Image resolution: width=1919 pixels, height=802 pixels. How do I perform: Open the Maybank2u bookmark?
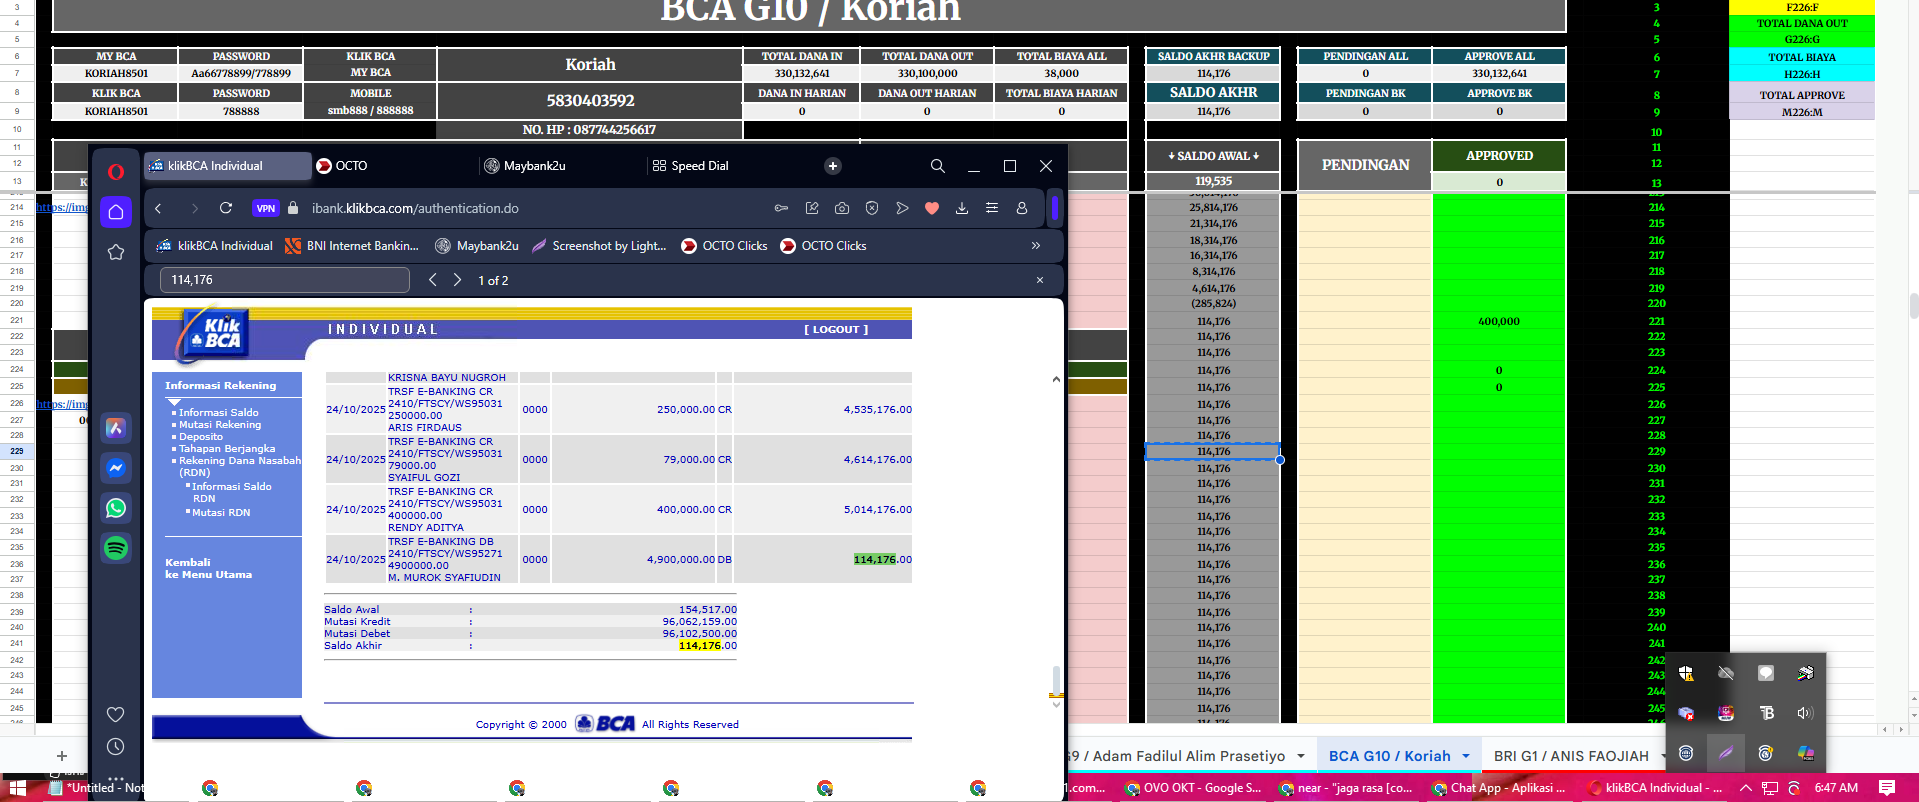(477, 246)
